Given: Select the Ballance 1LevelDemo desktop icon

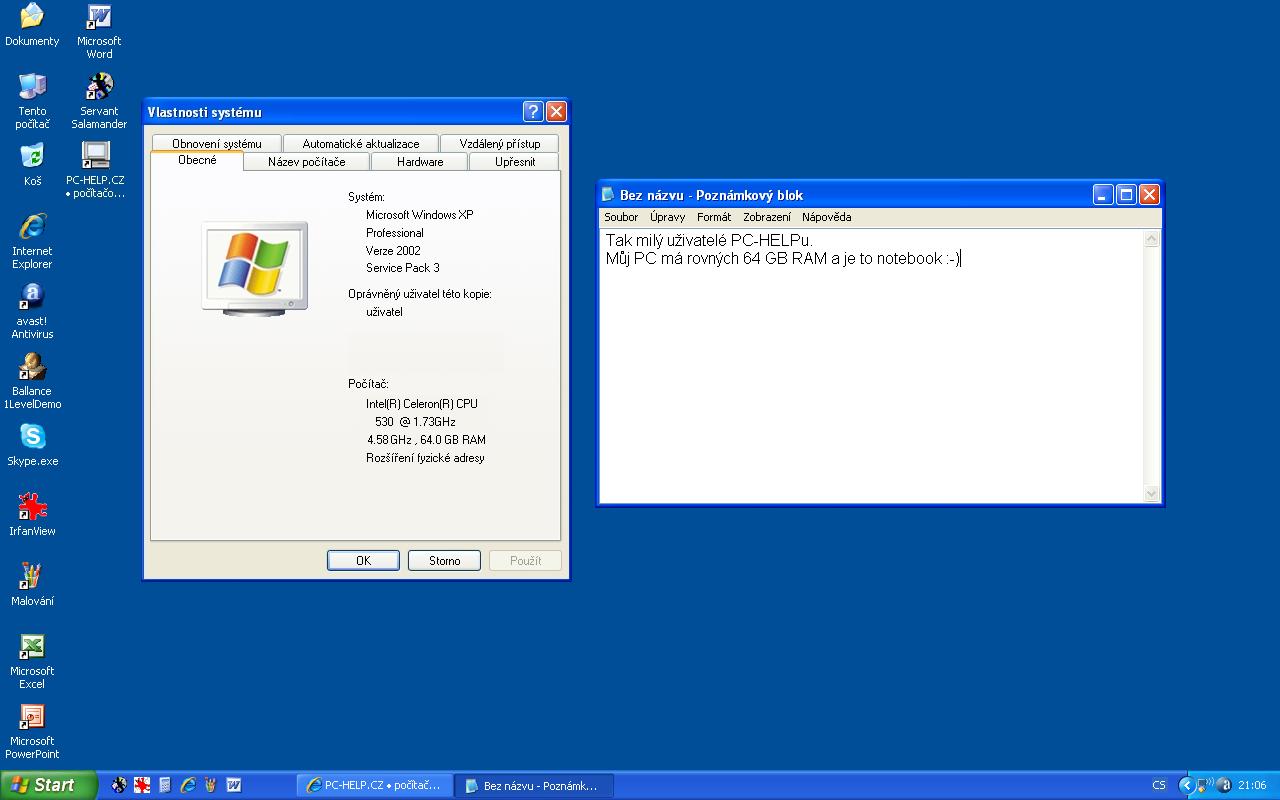Looking at the screenshot, I should (32, 382).
